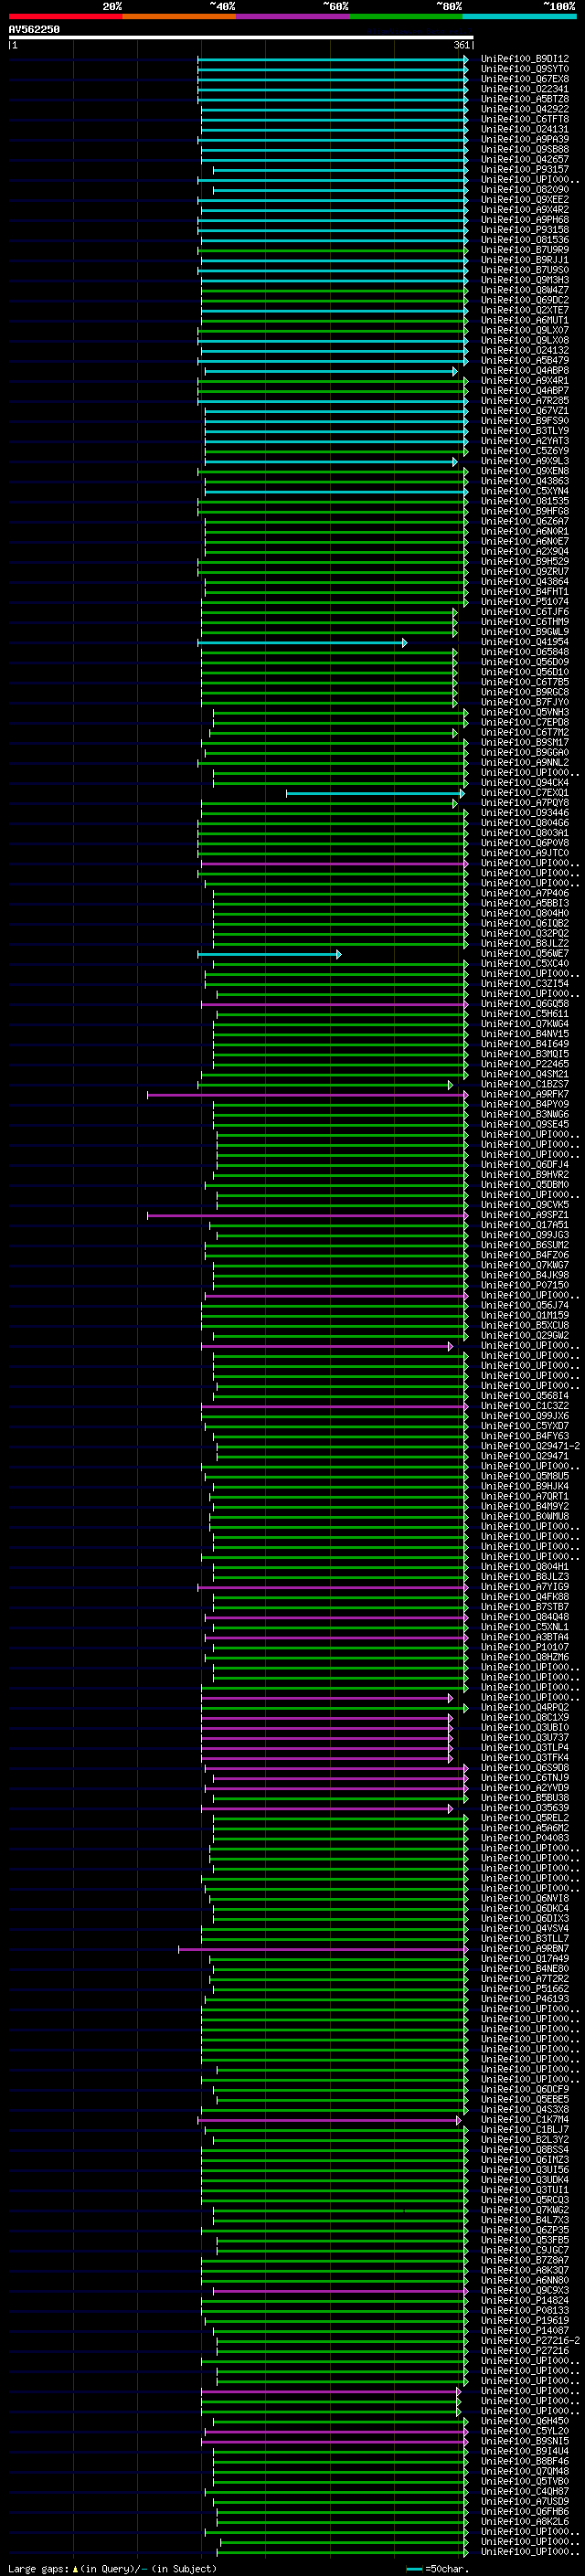Select hit label UniRef100_C5H611
The height and width of the screenshot is (2576, 585).
click(x=525, y=1014)
